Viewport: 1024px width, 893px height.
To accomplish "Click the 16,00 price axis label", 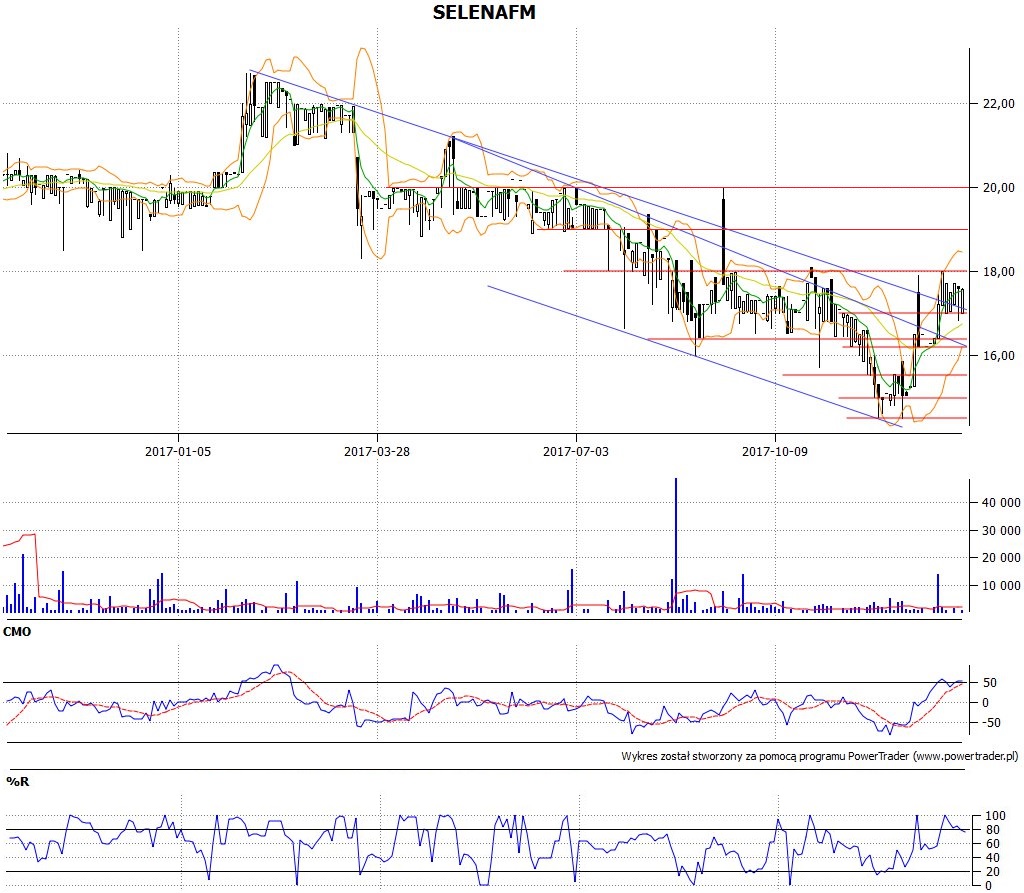I will (x=999, y=355).
